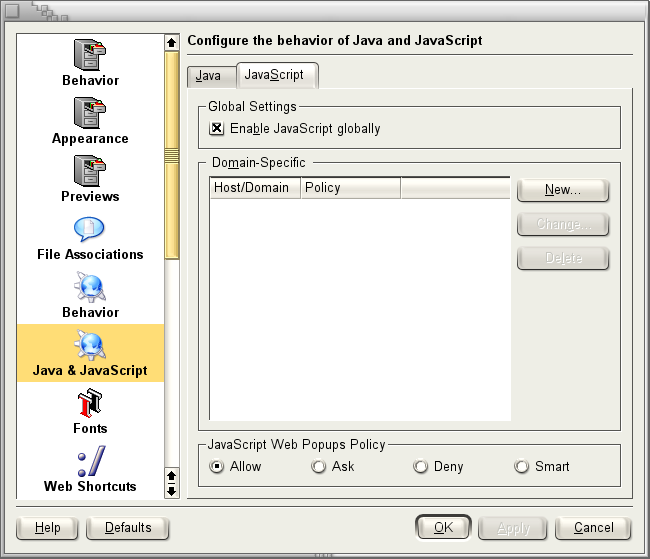Screen dimensions: 650x559
Task: Click the sidebar scrollbar up arrow at top
Action: click(172, 42)
